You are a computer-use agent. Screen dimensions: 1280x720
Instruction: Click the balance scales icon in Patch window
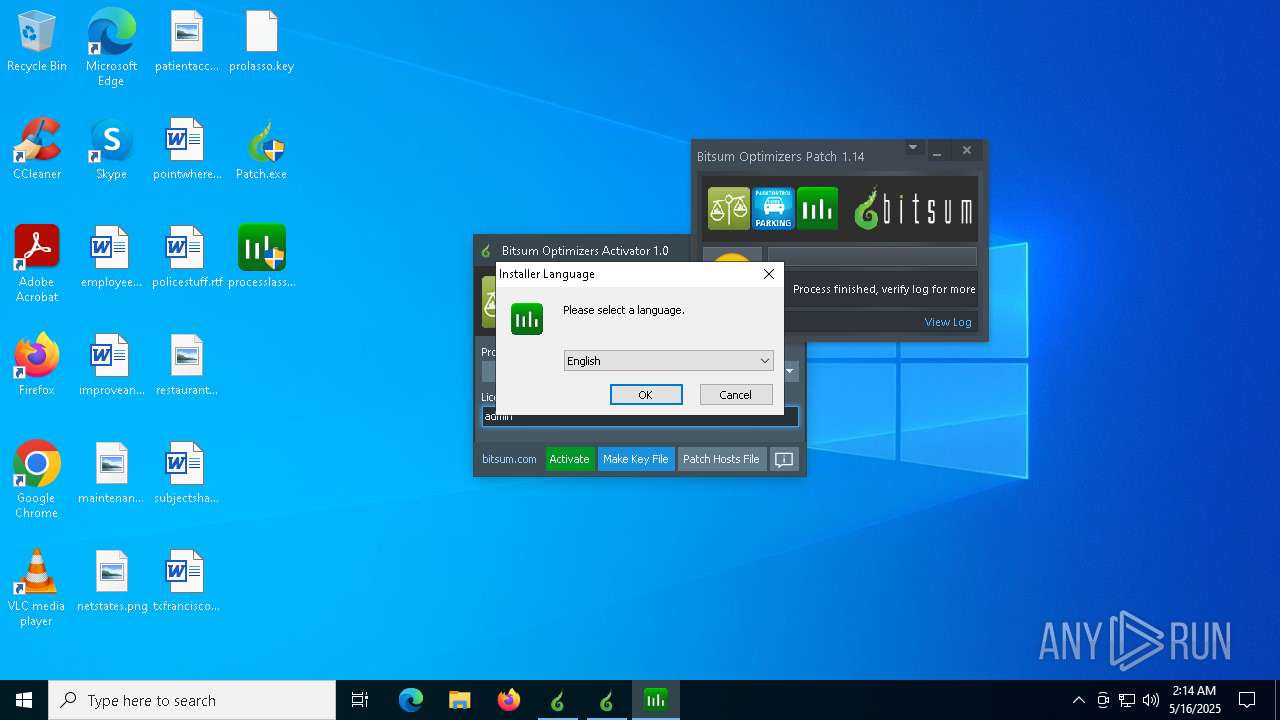(x=728, y=208)
